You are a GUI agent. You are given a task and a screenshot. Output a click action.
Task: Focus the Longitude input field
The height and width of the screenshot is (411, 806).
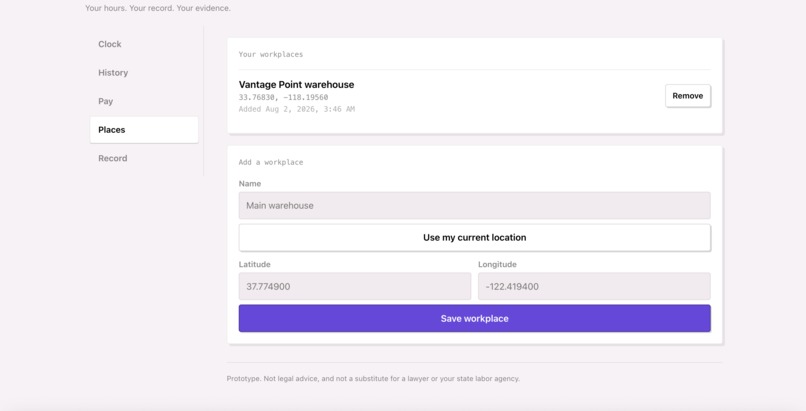[x=594, y=287]
